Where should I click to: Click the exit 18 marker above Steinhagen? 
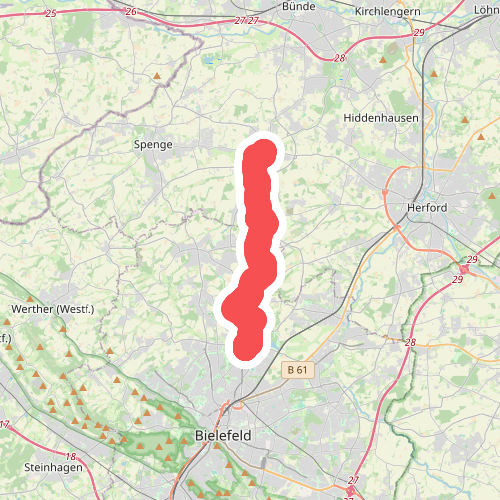(71, 456)
